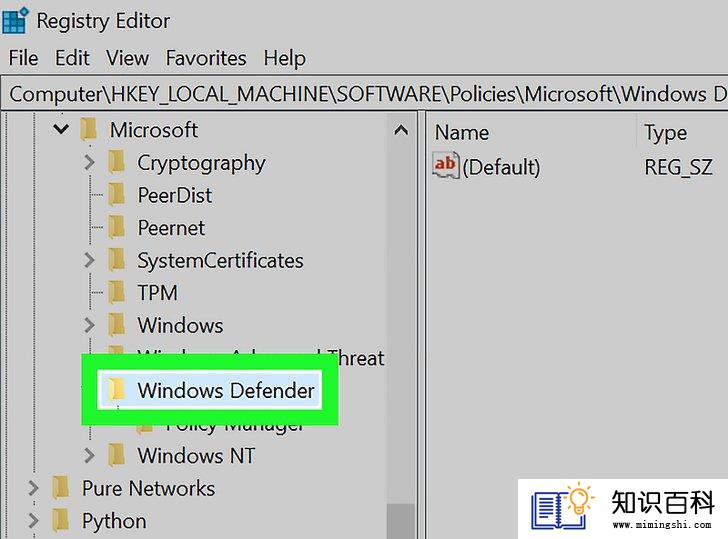
Task: Select the TPM tree item
Action: 157,293
